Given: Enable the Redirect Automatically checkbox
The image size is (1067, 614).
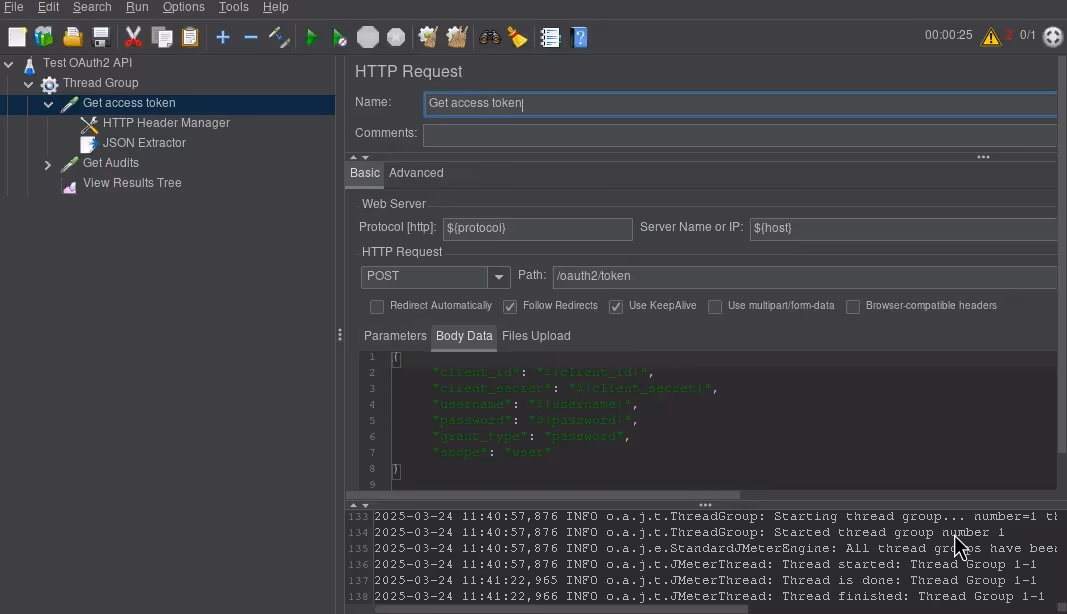Looking at the screenshot, I should pyautogui.click(x=377, y=307).
